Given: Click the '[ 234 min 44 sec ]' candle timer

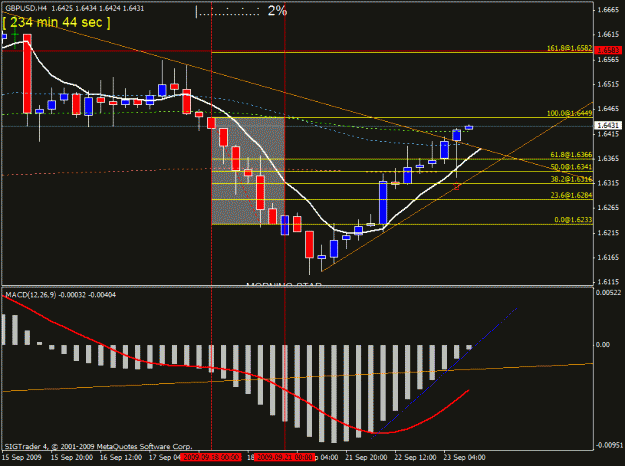Looking at the screenshot, I should coord(57,22).
